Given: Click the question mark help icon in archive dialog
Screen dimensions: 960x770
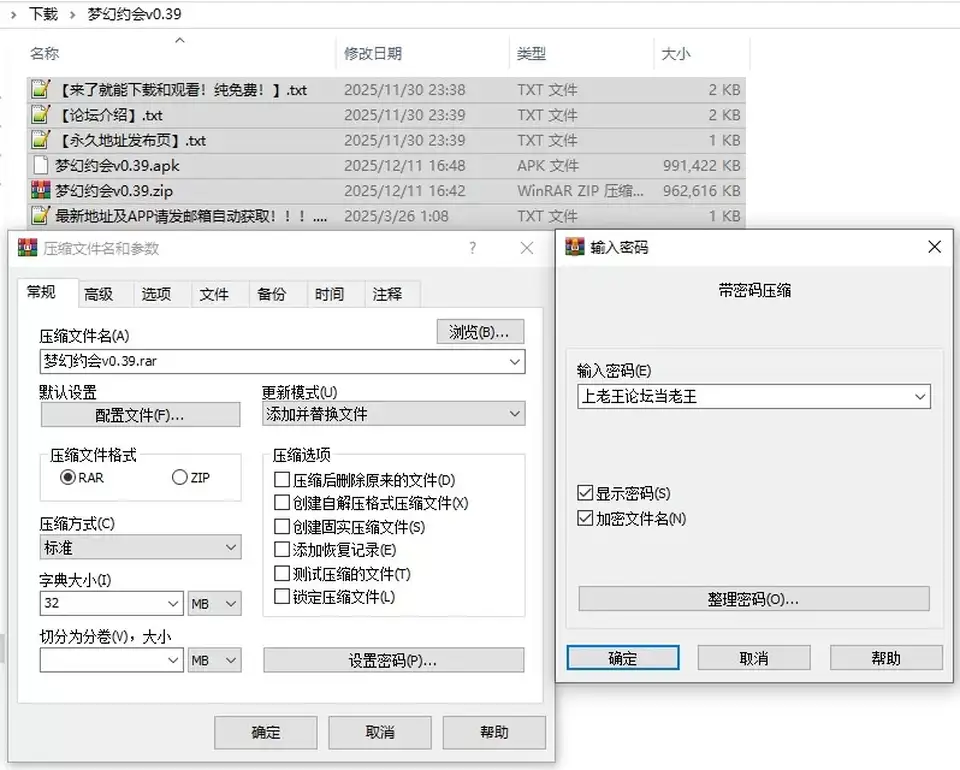Looking at the screenshot, I should pyautogui.click(x=472, y=248).
